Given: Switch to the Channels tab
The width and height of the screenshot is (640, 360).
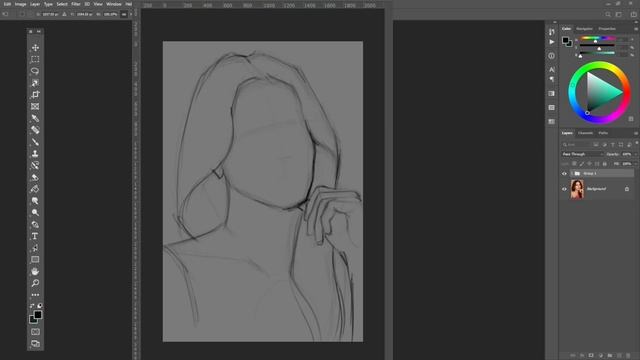Looking at the screenshot, I should [x=585, y=133].
